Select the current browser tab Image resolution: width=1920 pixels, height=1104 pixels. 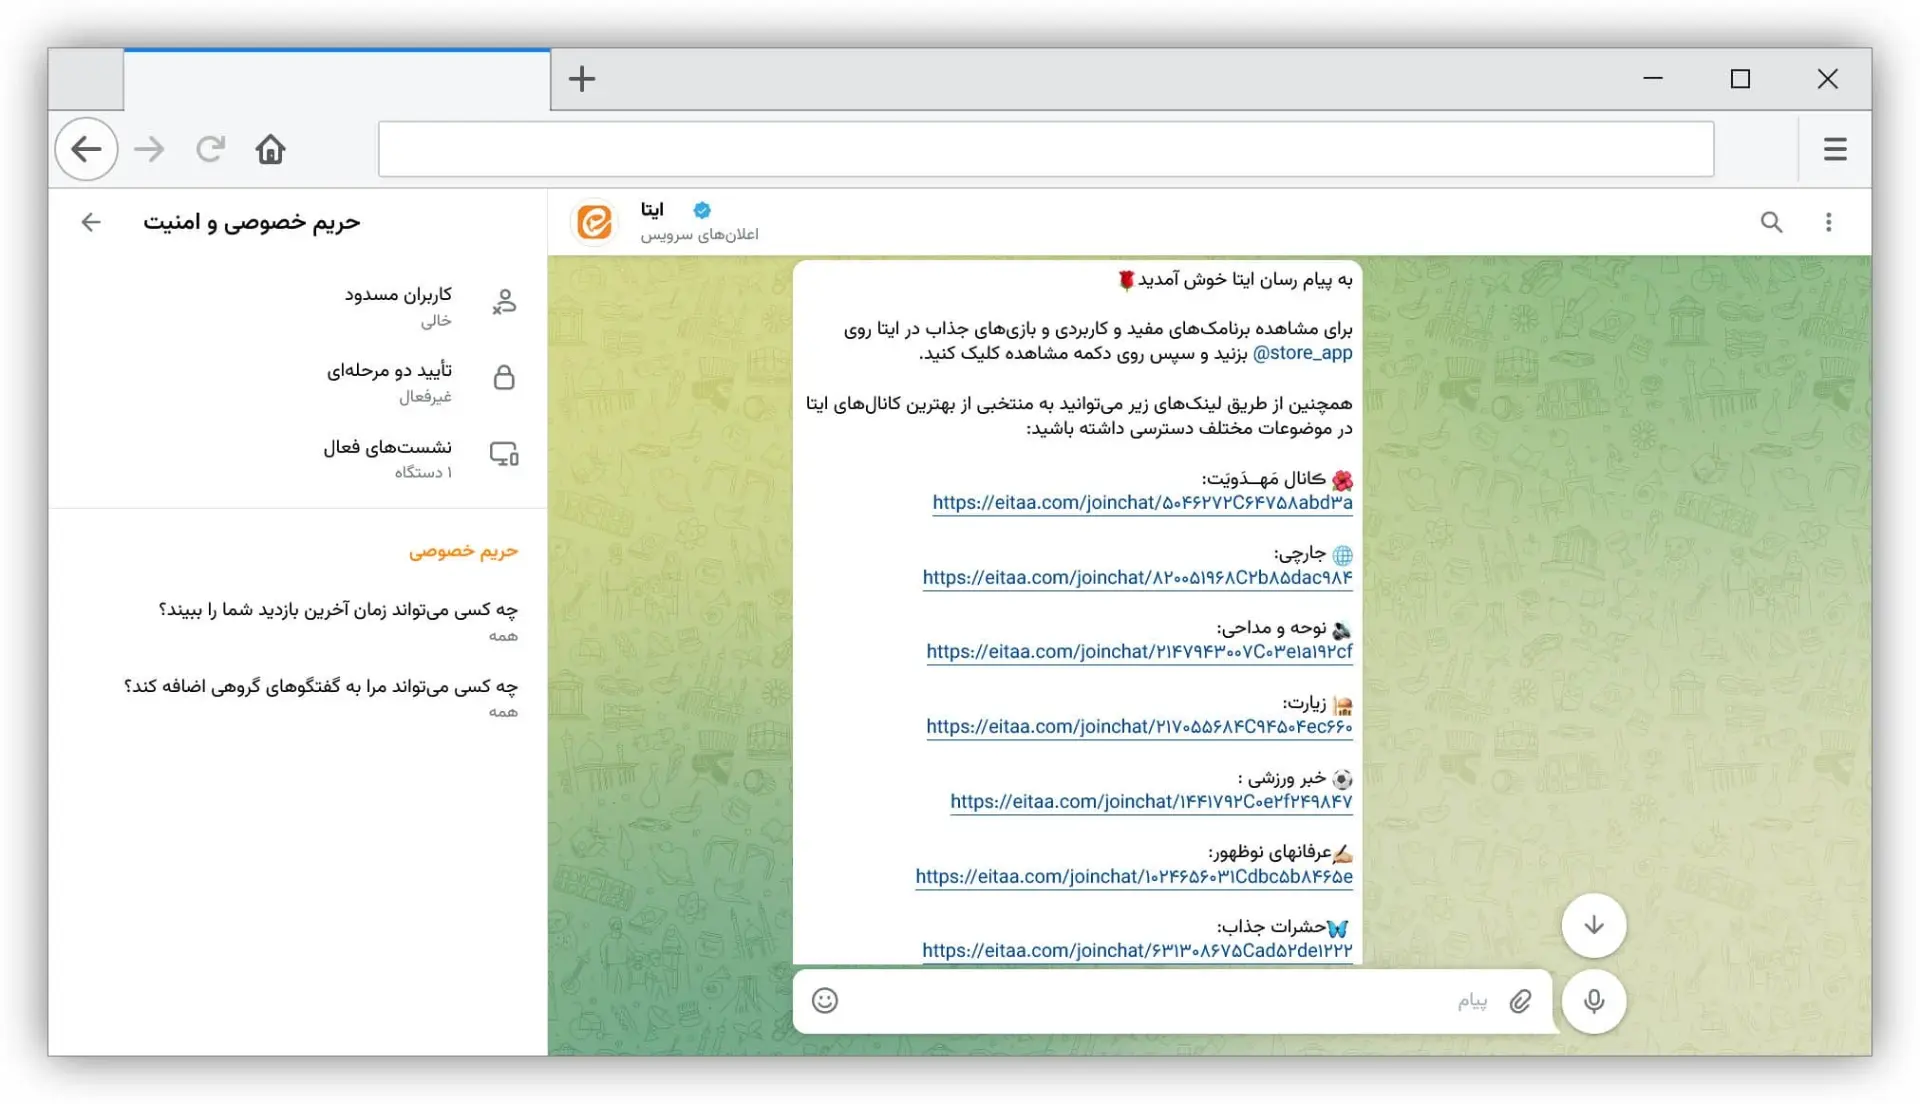tap(337, 79)
